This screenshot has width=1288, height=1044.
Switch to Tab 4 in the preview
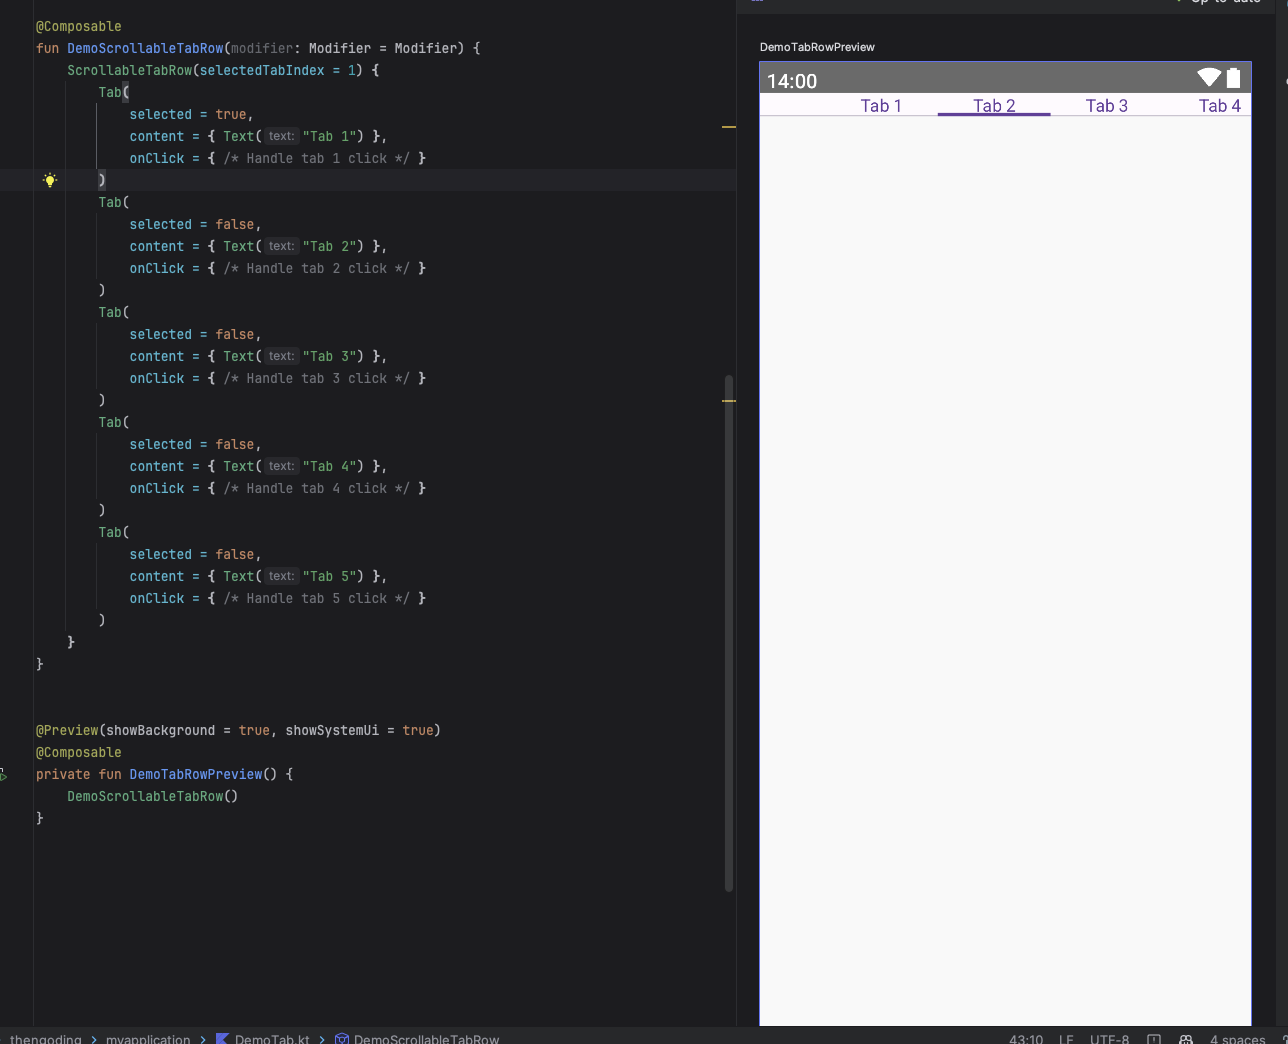coord(1219,106)
